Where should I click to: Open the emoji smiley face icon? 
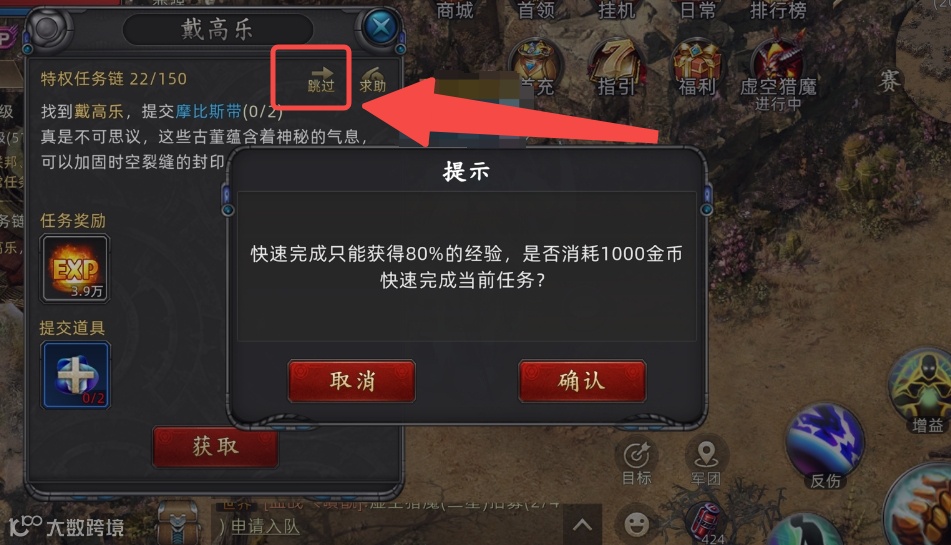coord(636,524)
